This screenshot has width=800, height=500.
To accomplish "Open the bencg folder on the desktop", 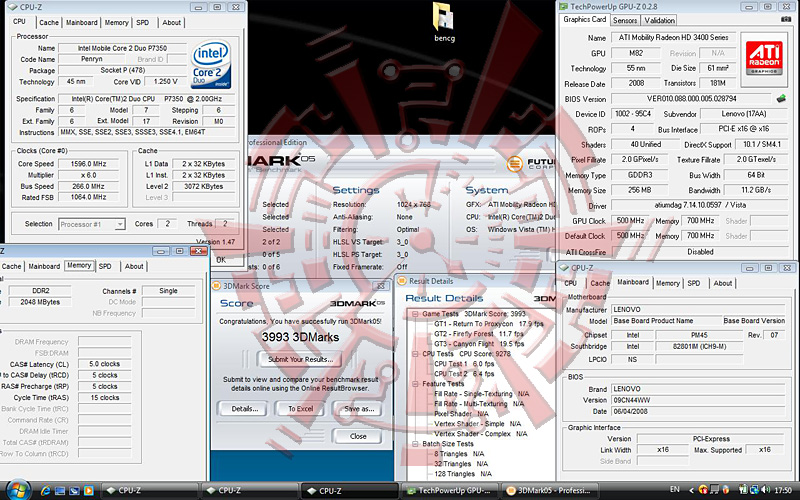I will point(444,22).
